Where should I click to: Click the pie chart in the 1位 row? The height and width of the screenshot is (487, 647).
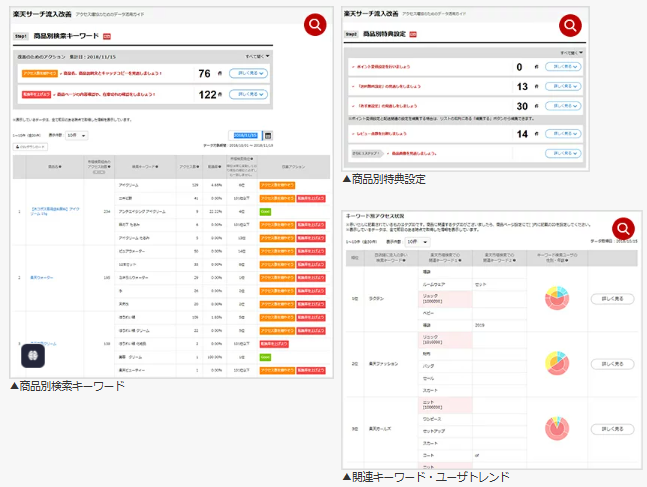pyautogui.click(x=557, y=298)
